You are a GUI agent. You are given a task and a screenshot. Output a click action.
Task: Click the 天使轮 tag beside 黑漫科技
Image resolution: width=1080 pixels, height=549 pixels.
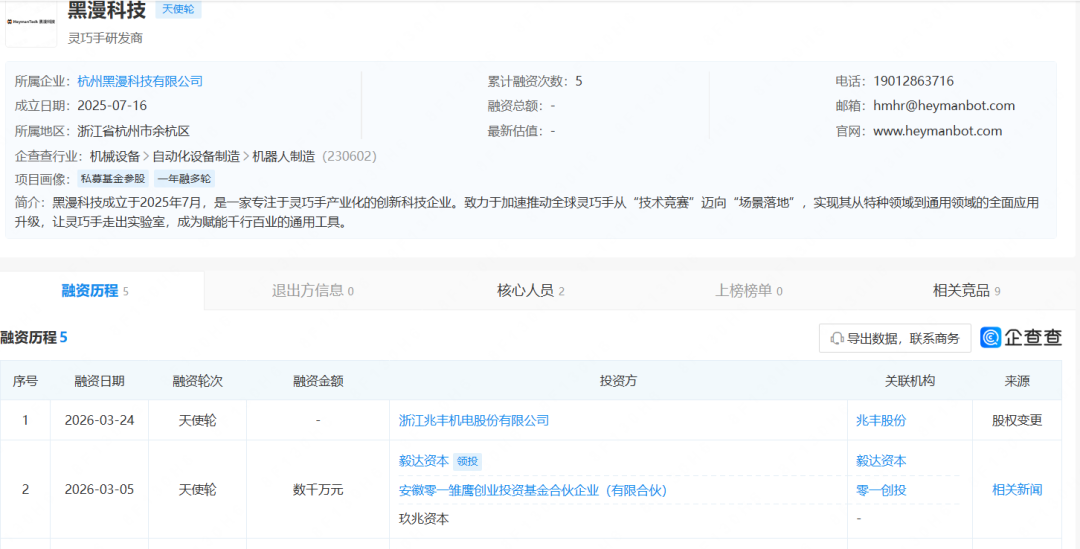(178, 10)
